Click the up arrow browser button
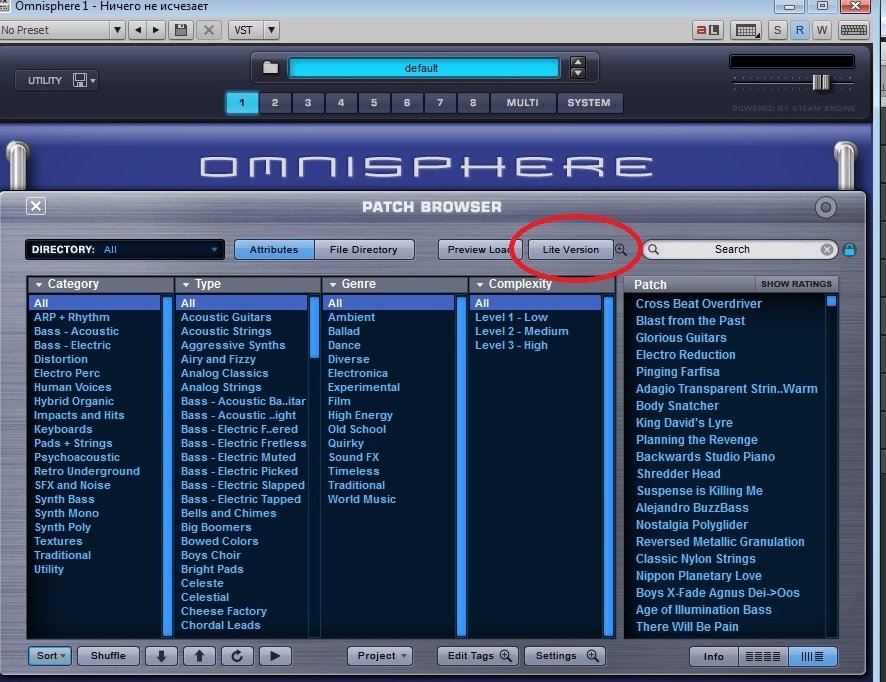Image resolution: width=886 pixels, height=682 pixels. pyautogui.click(x=199, y=655)
